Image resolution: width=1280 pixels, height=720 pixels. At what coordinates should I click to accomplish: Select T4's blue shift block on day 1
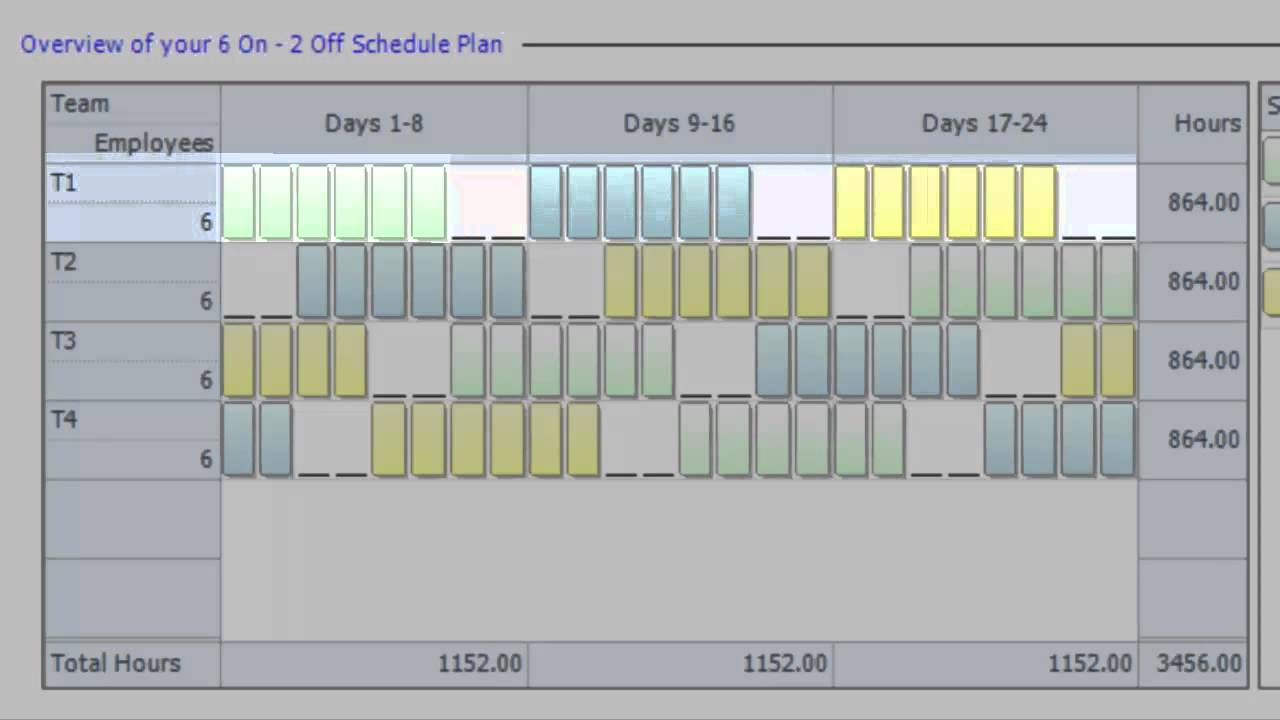tap(239, 440)
